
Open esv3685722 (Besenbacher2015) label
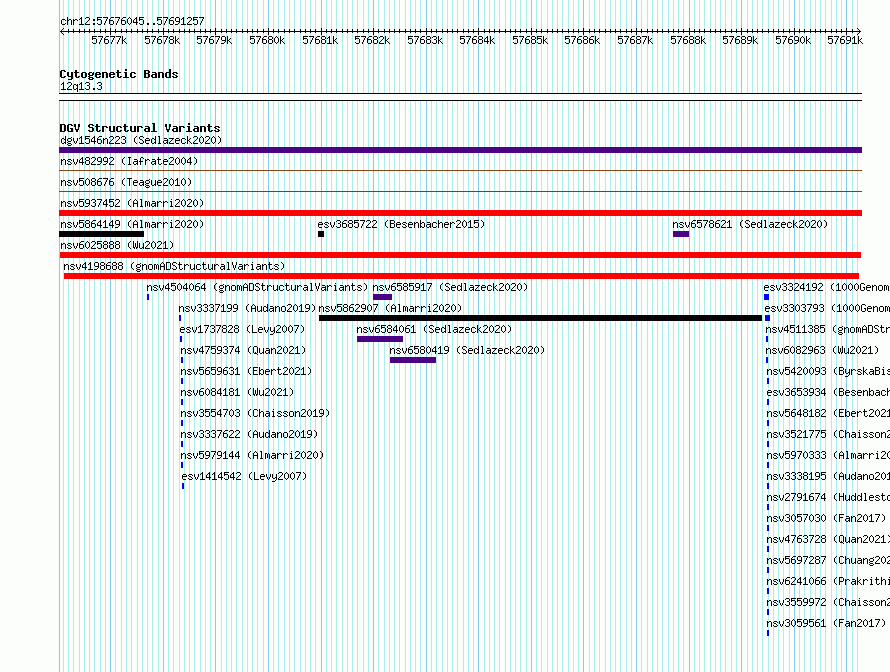401,224
